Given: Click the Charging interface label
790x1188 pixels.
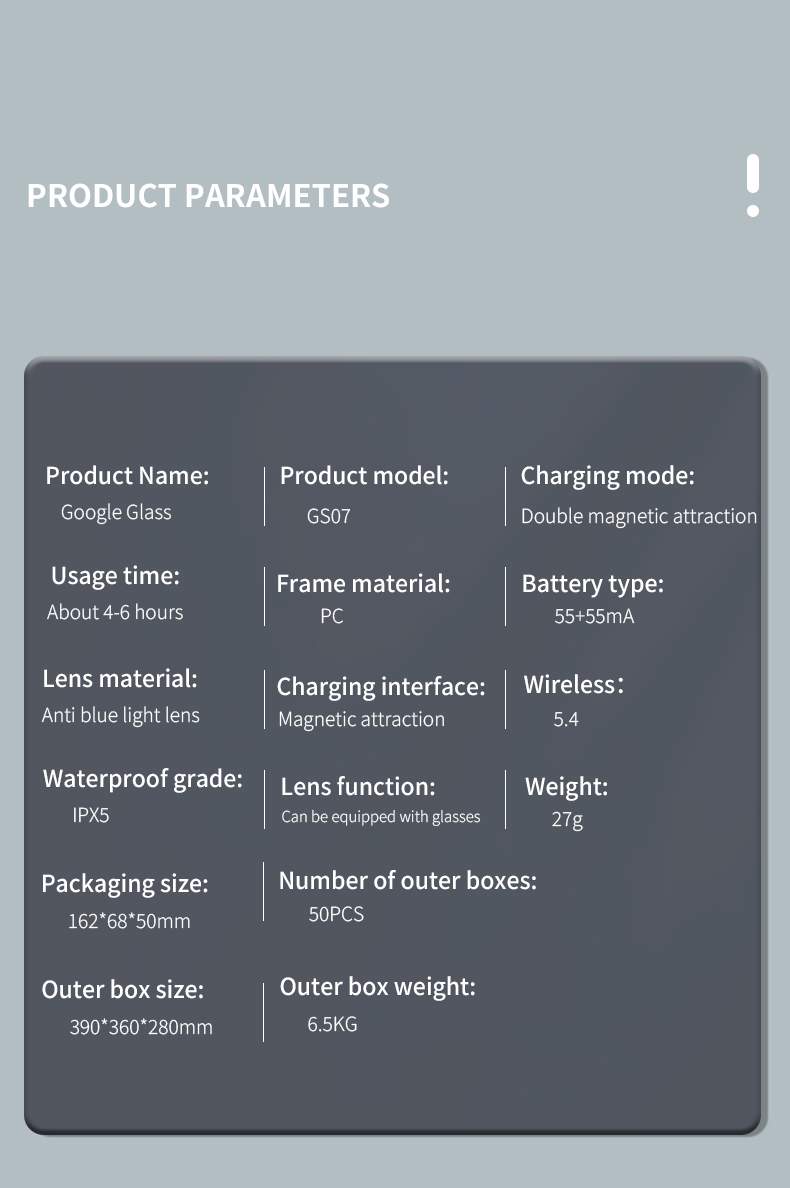Looking at the screenshot, I should (380, 687).
